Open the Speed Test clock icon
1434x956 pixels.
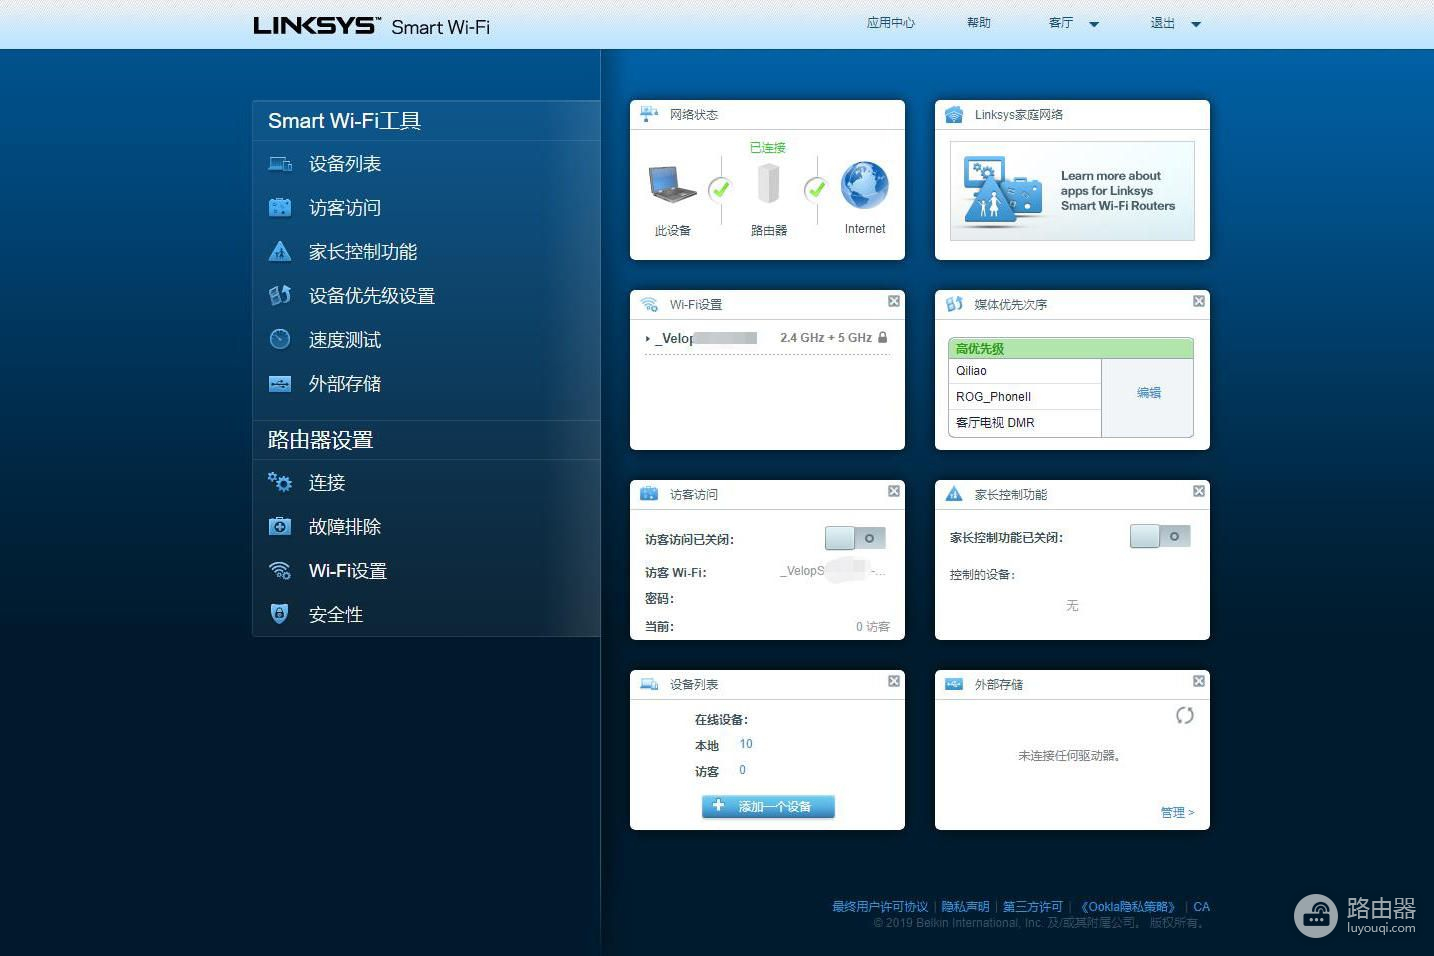point(280,340)
